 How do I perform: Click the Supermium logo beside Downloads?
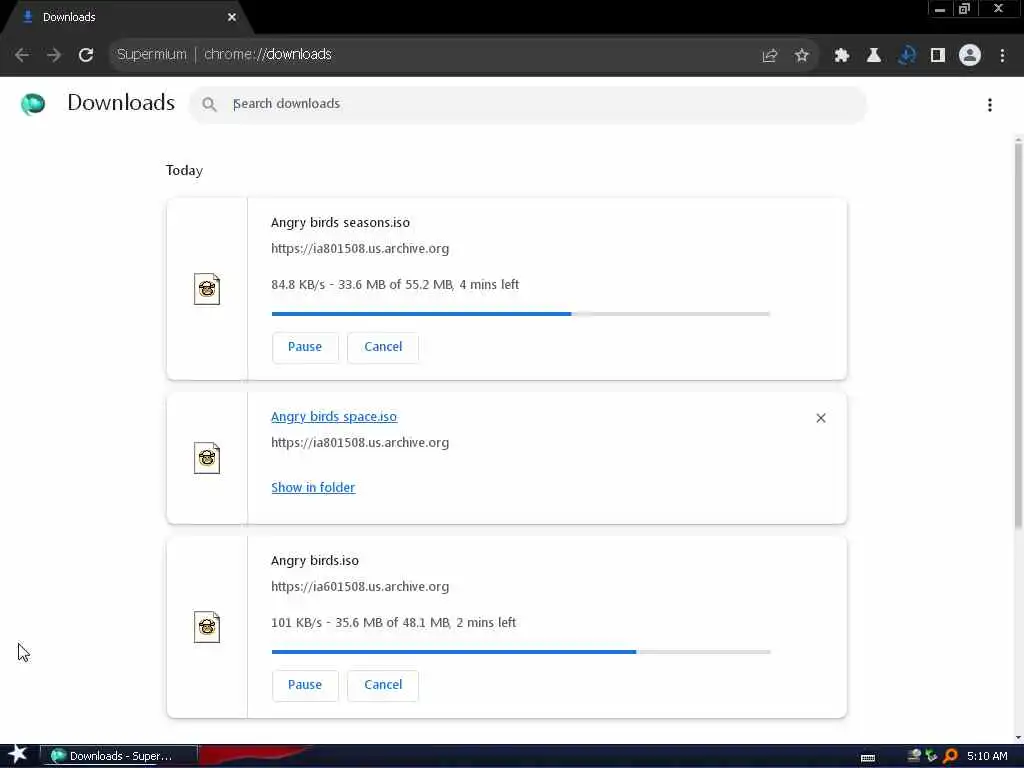(33, 103)
